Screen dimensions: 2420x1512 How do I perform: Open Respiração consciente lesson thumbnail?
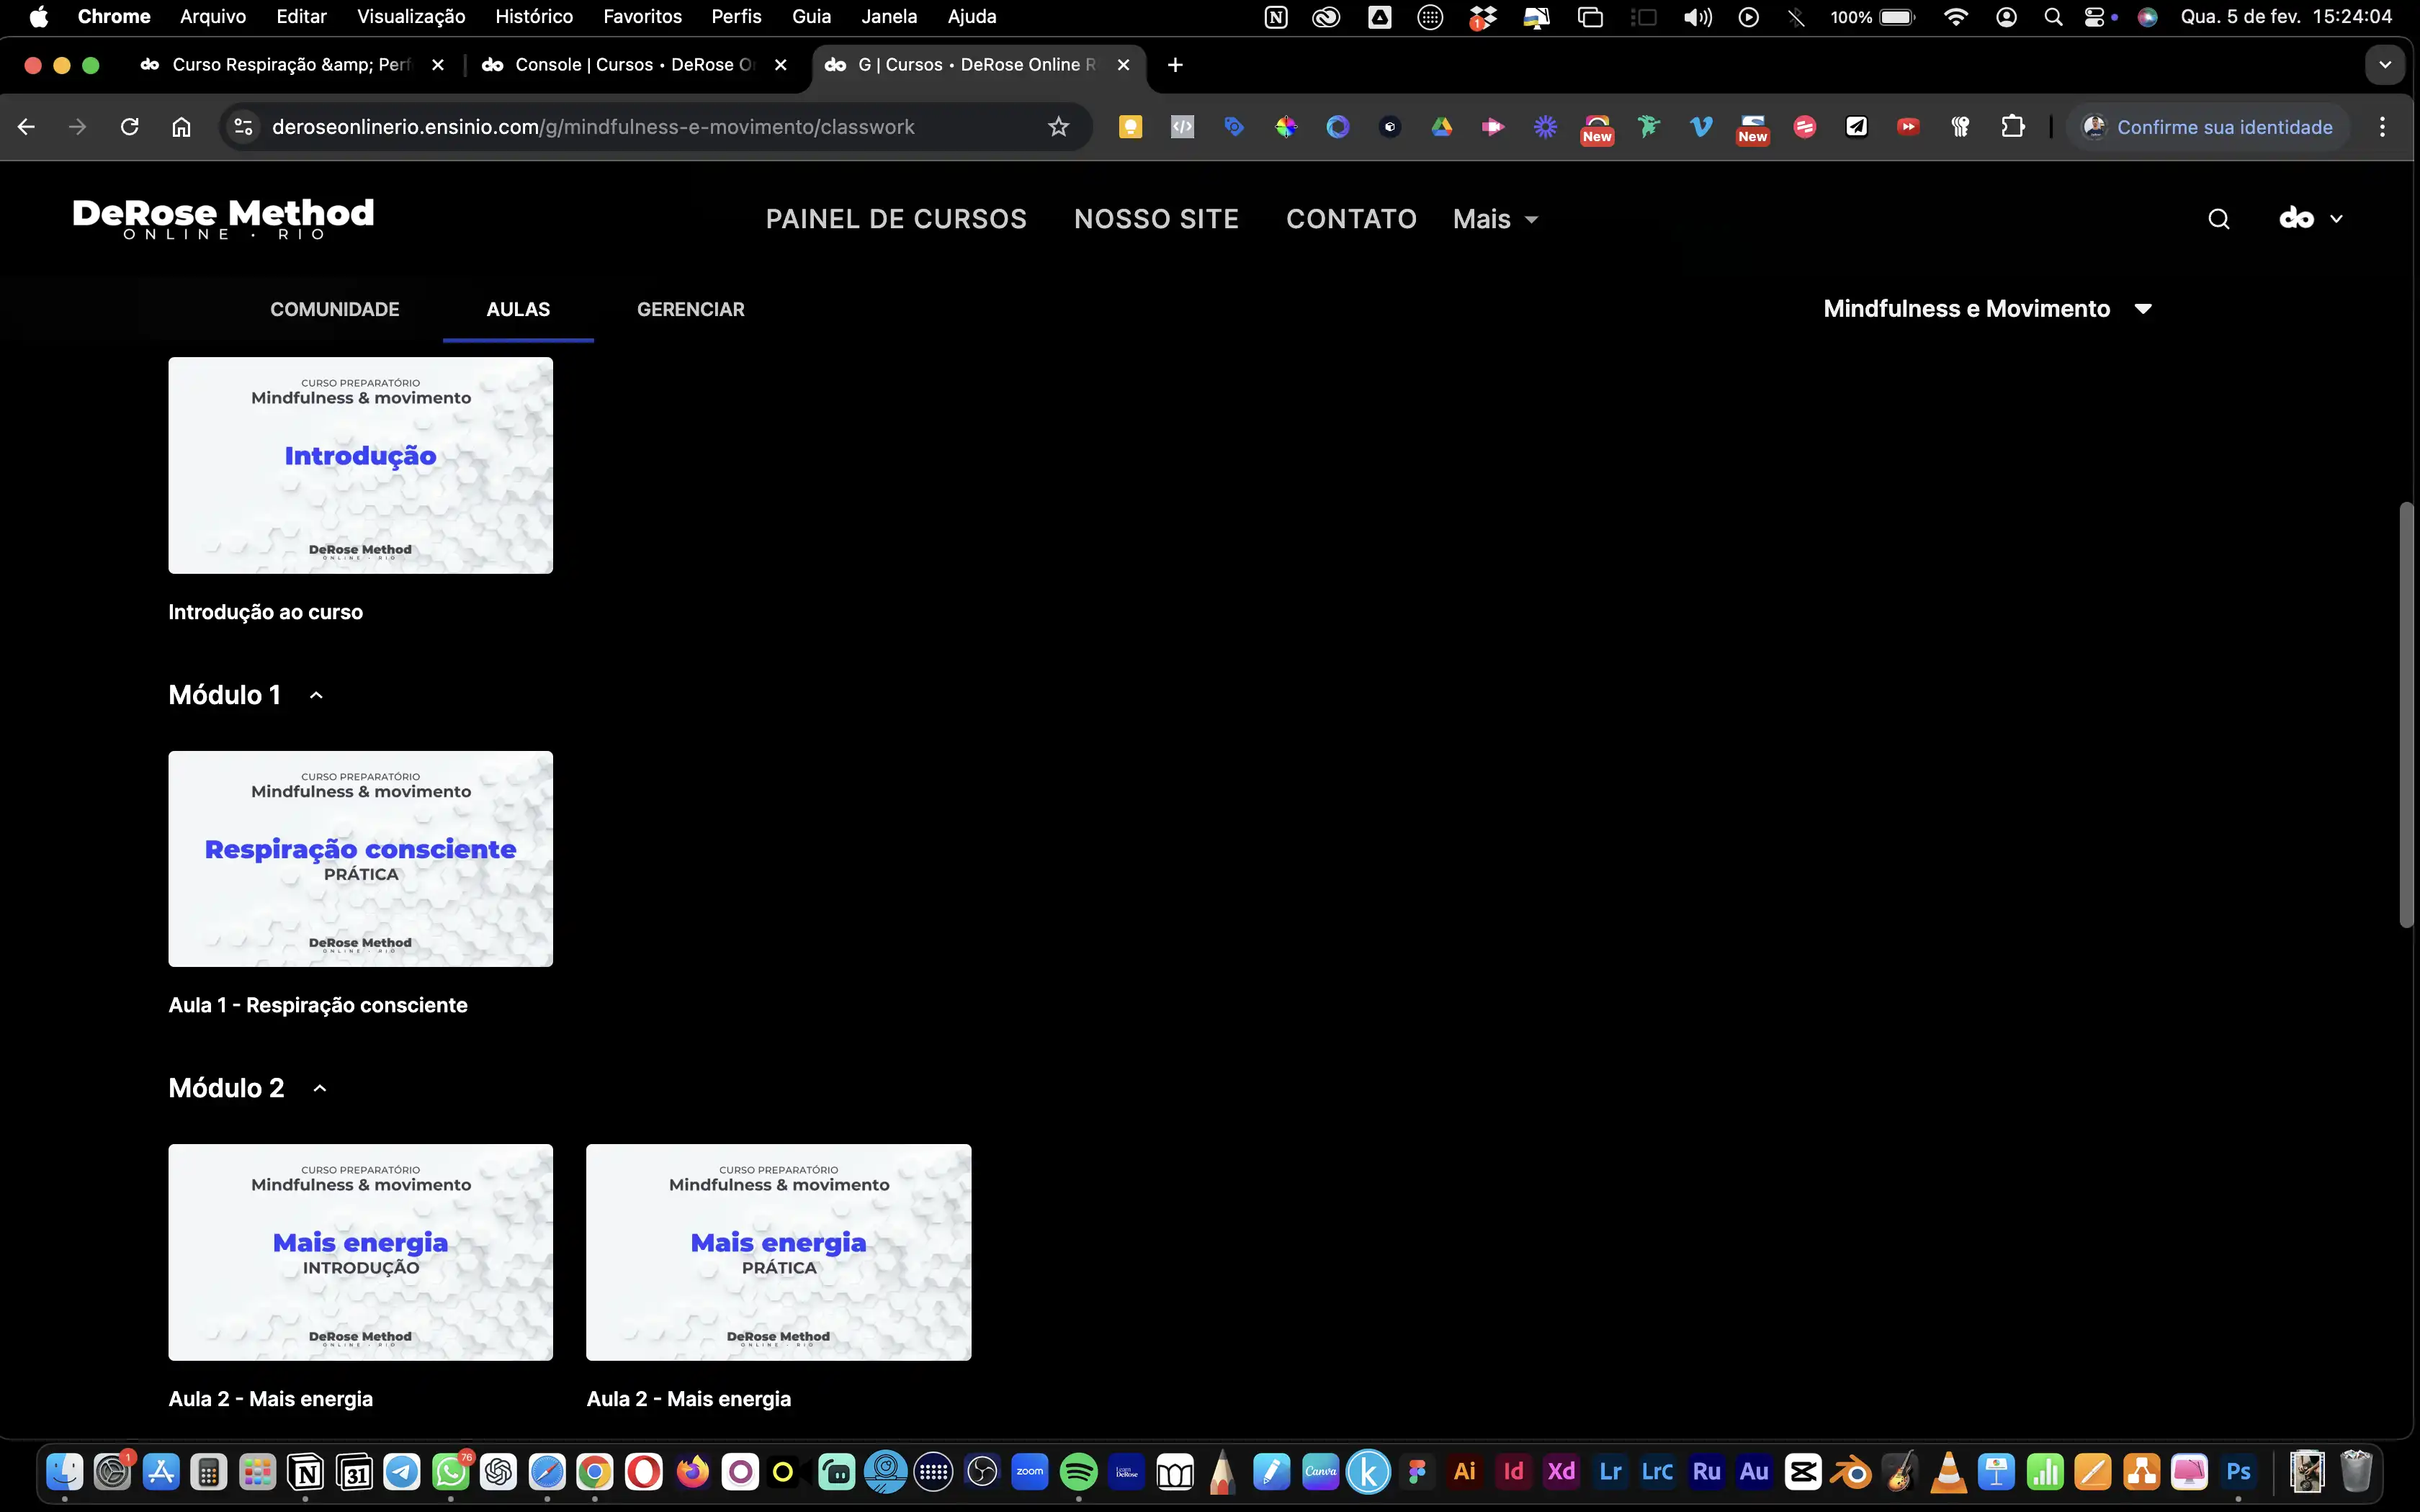360,859
